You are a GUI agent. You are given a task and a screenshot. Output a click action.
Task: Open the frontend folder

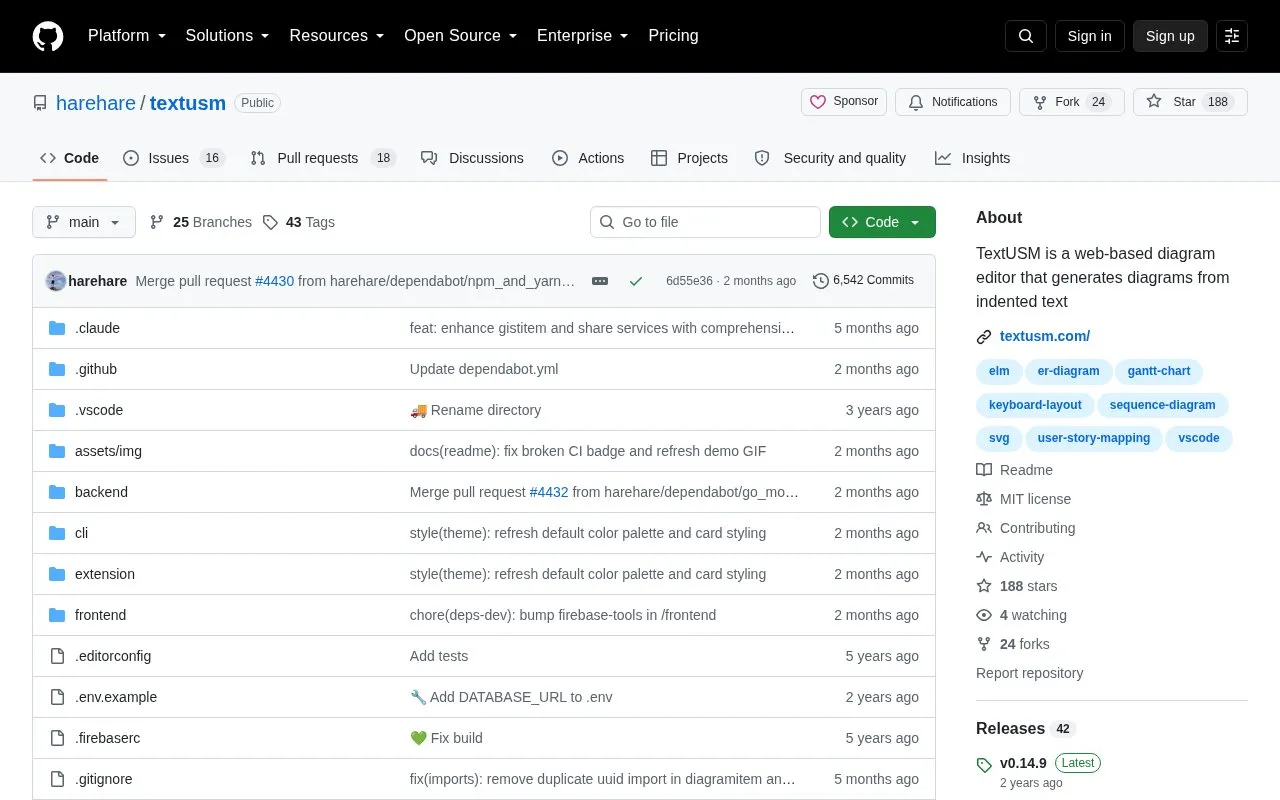[100, 615]
